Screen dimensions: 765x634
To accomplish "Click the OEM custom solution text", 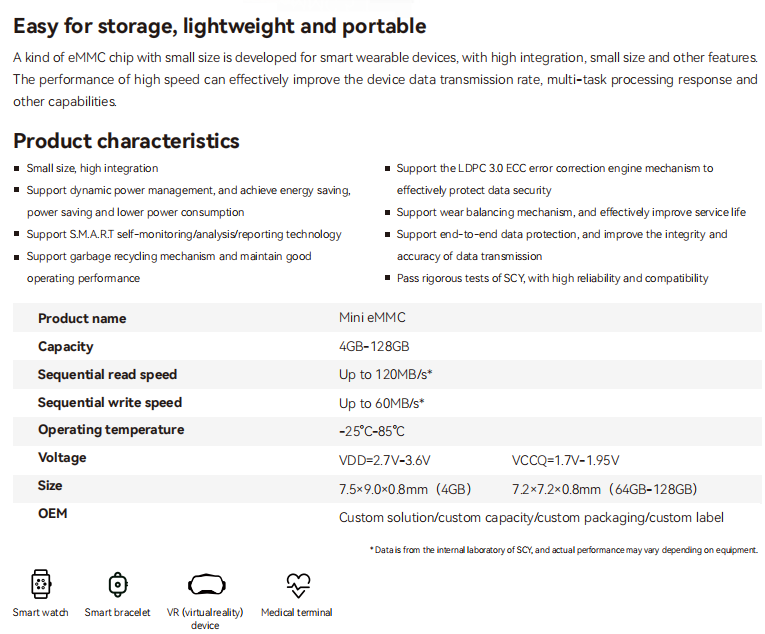I will pyautogui.click(x=531, y=517).
